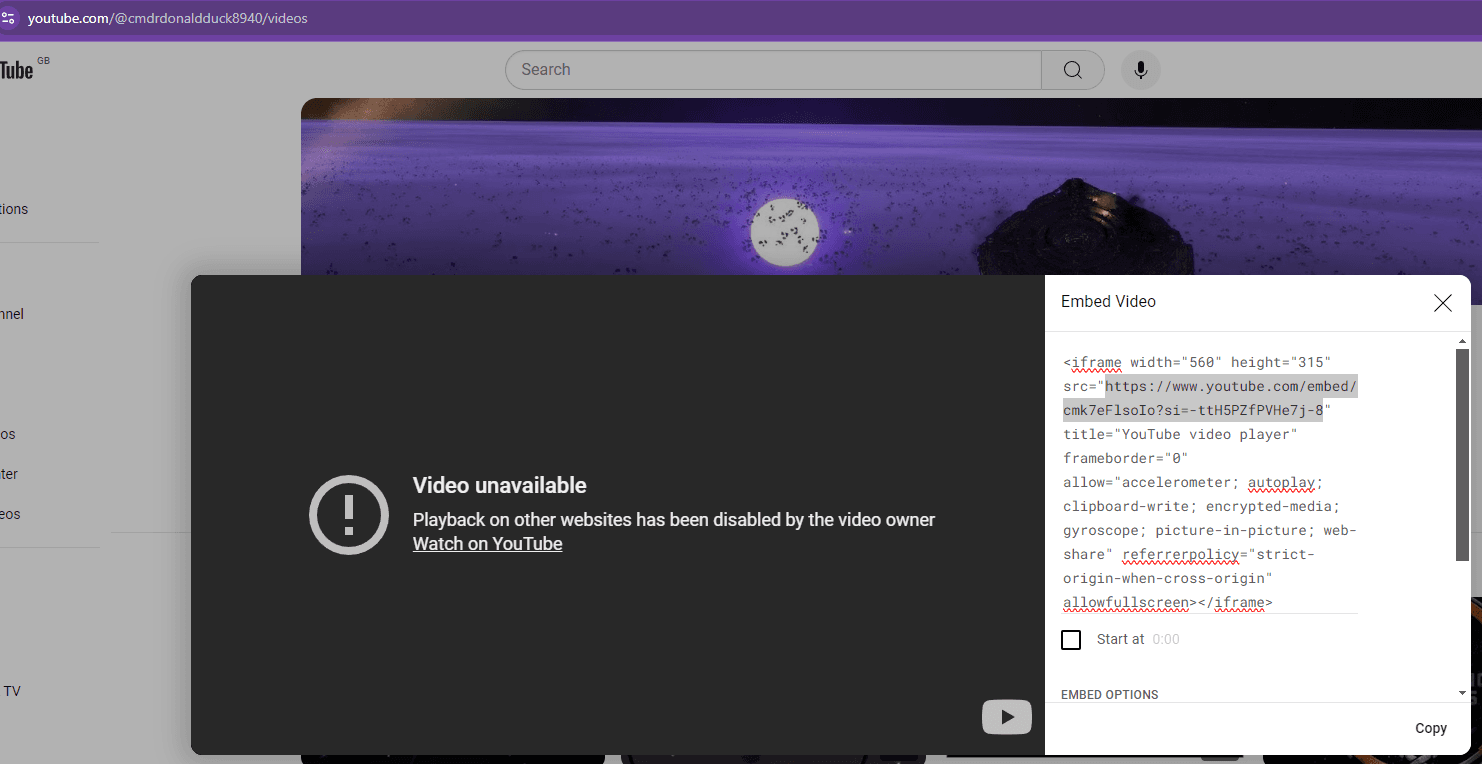Click the exclamation warning icon beside Video unavailable
Image resolution: width=1482 pixels, height=764 pixels.
coord(348,515)
